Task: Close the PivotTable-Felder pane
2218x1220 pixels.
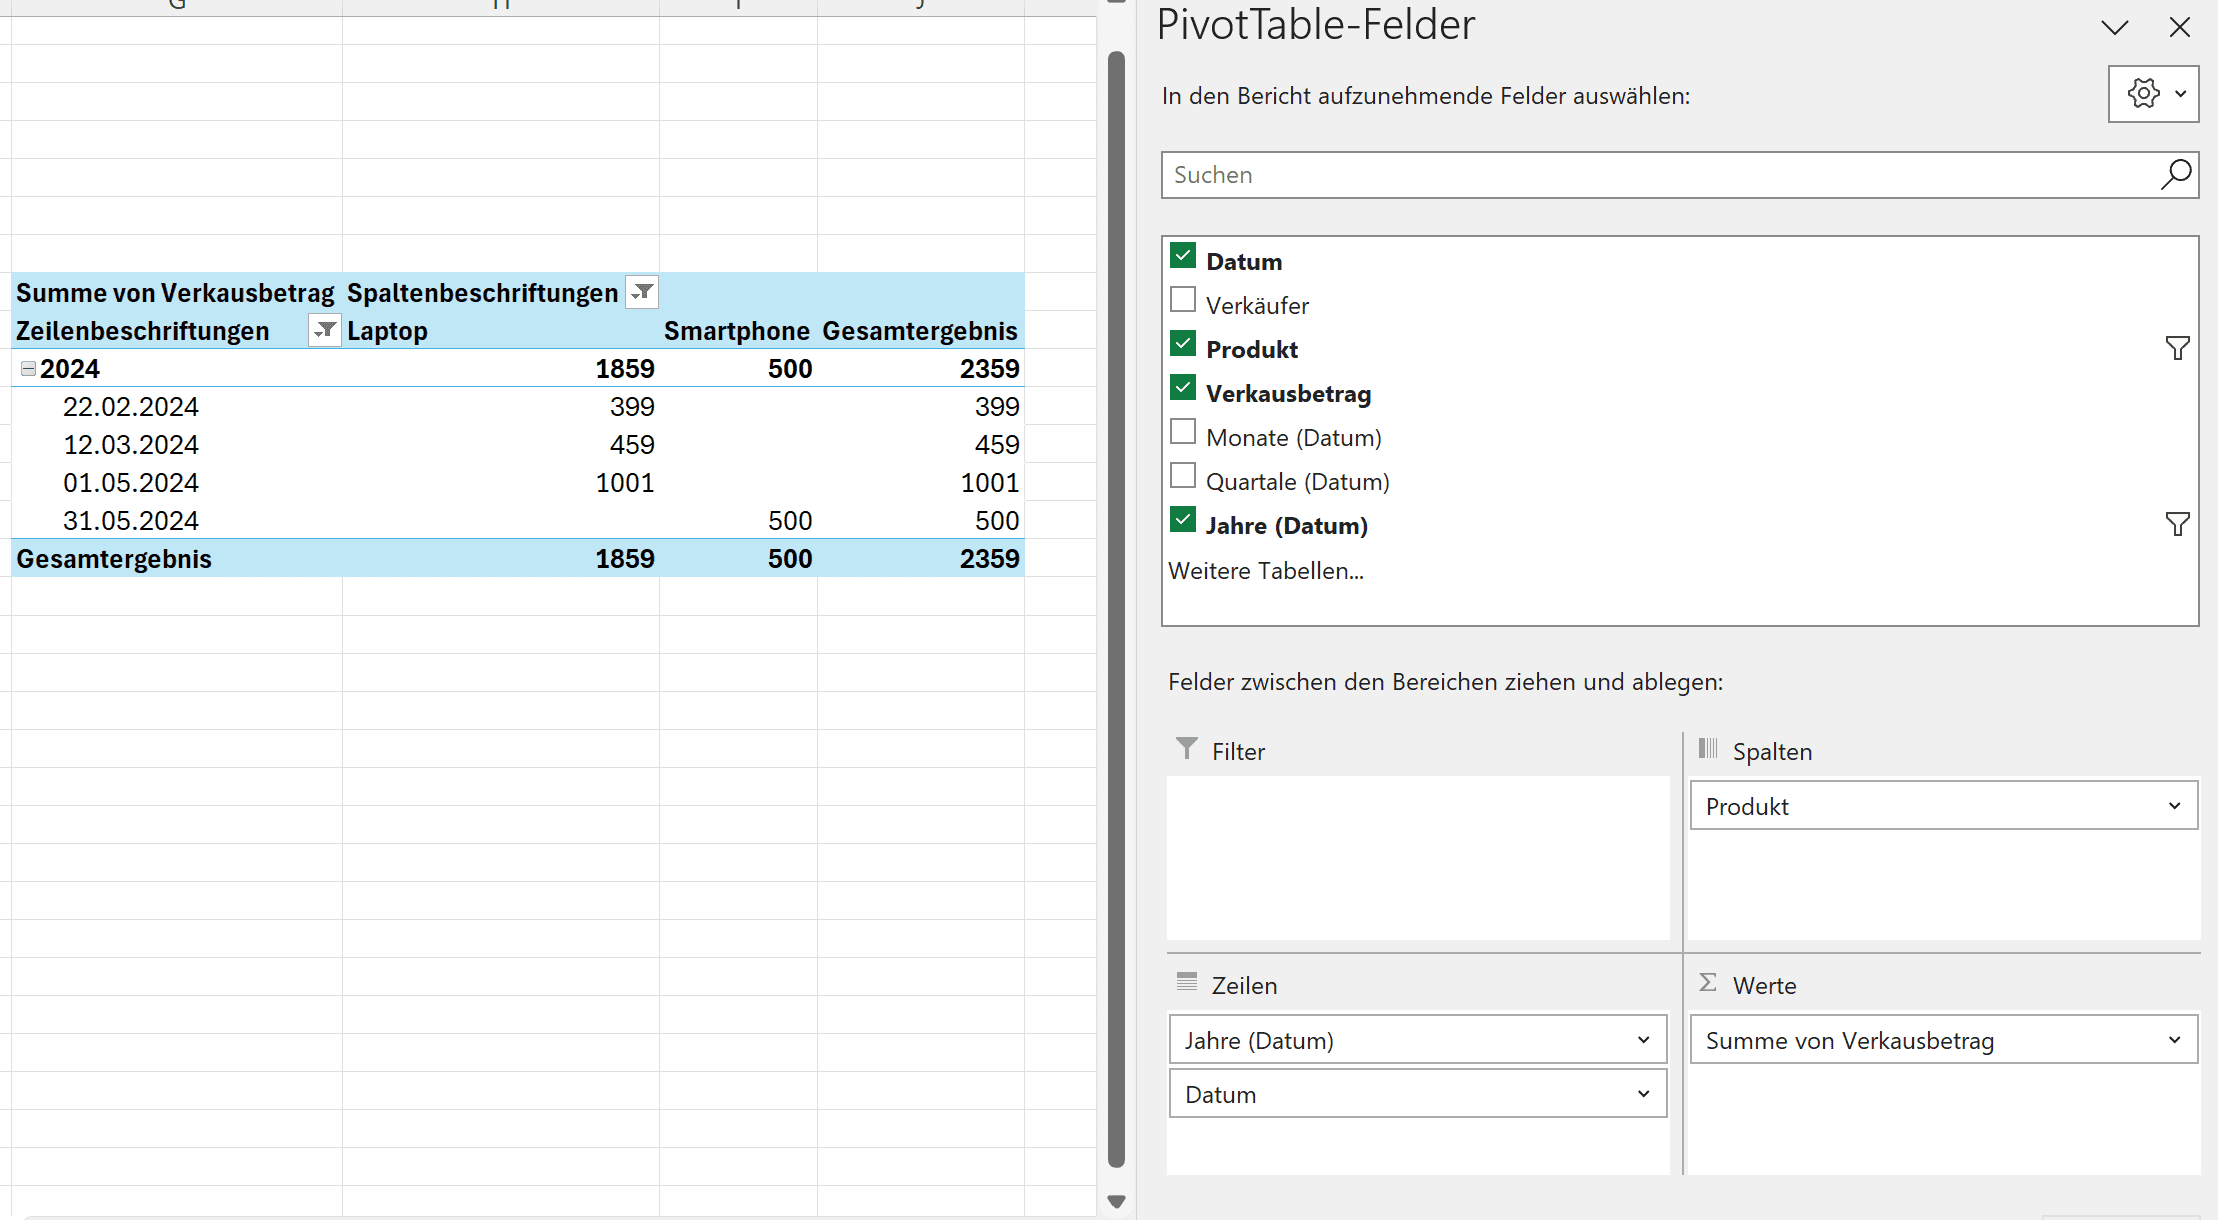Action: (2180, 27)
